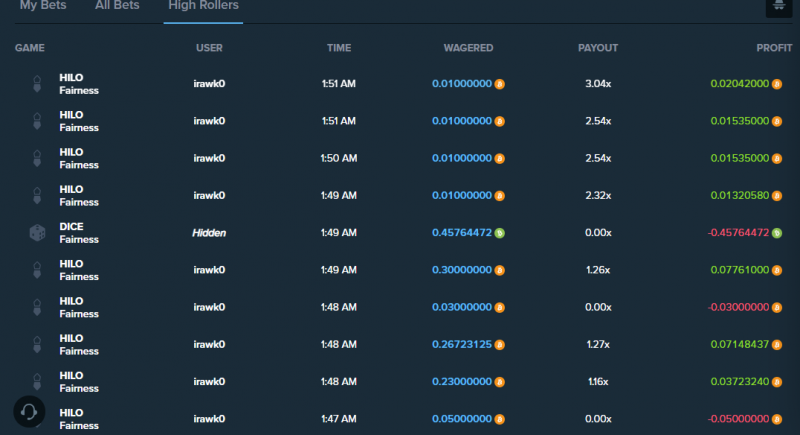800x435 pixels.
Task: Click the GAME column header
Action: pos(30,48)
